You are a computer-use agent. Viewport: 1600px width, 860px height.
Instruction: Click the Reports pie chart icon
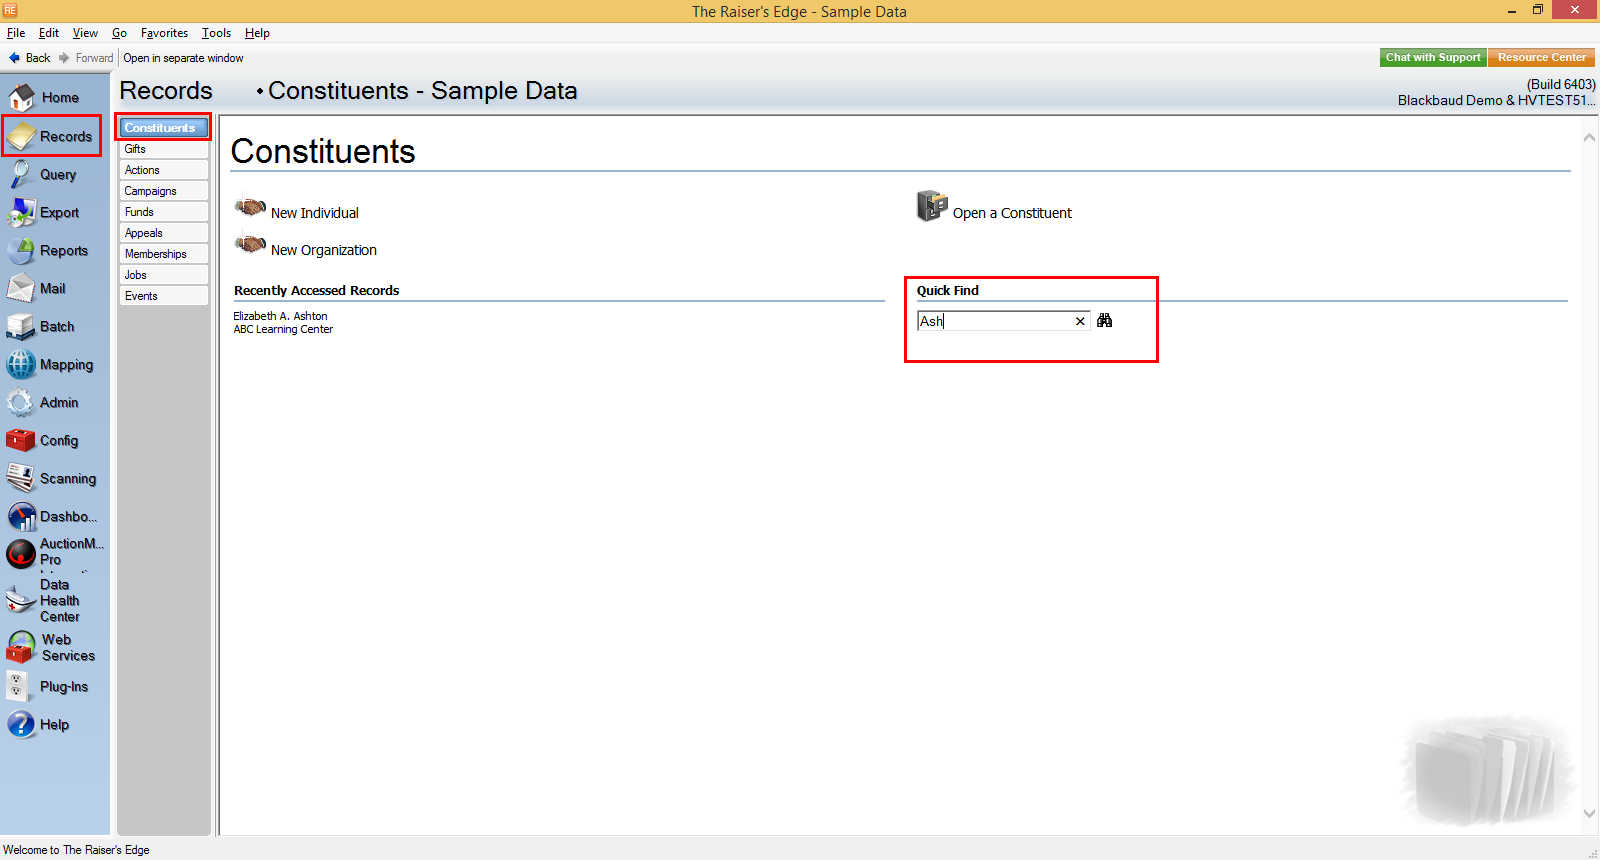click(20, 251)
